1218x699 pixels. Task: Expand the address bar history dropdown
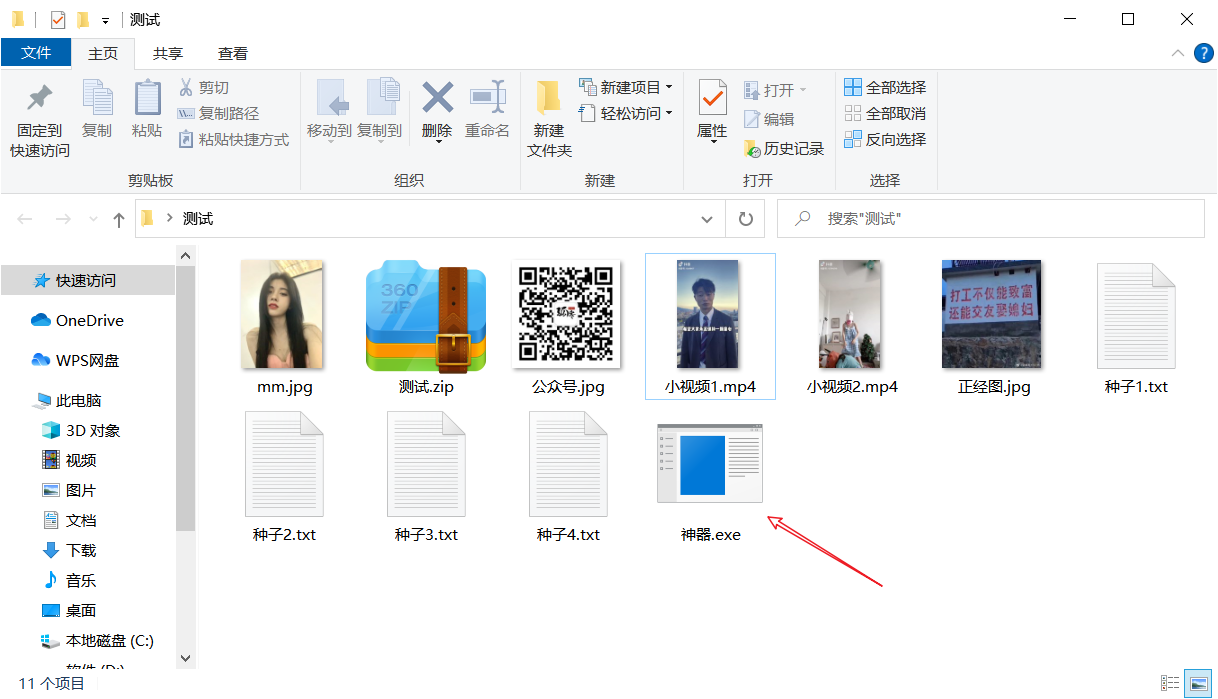[x=707, y=219]
